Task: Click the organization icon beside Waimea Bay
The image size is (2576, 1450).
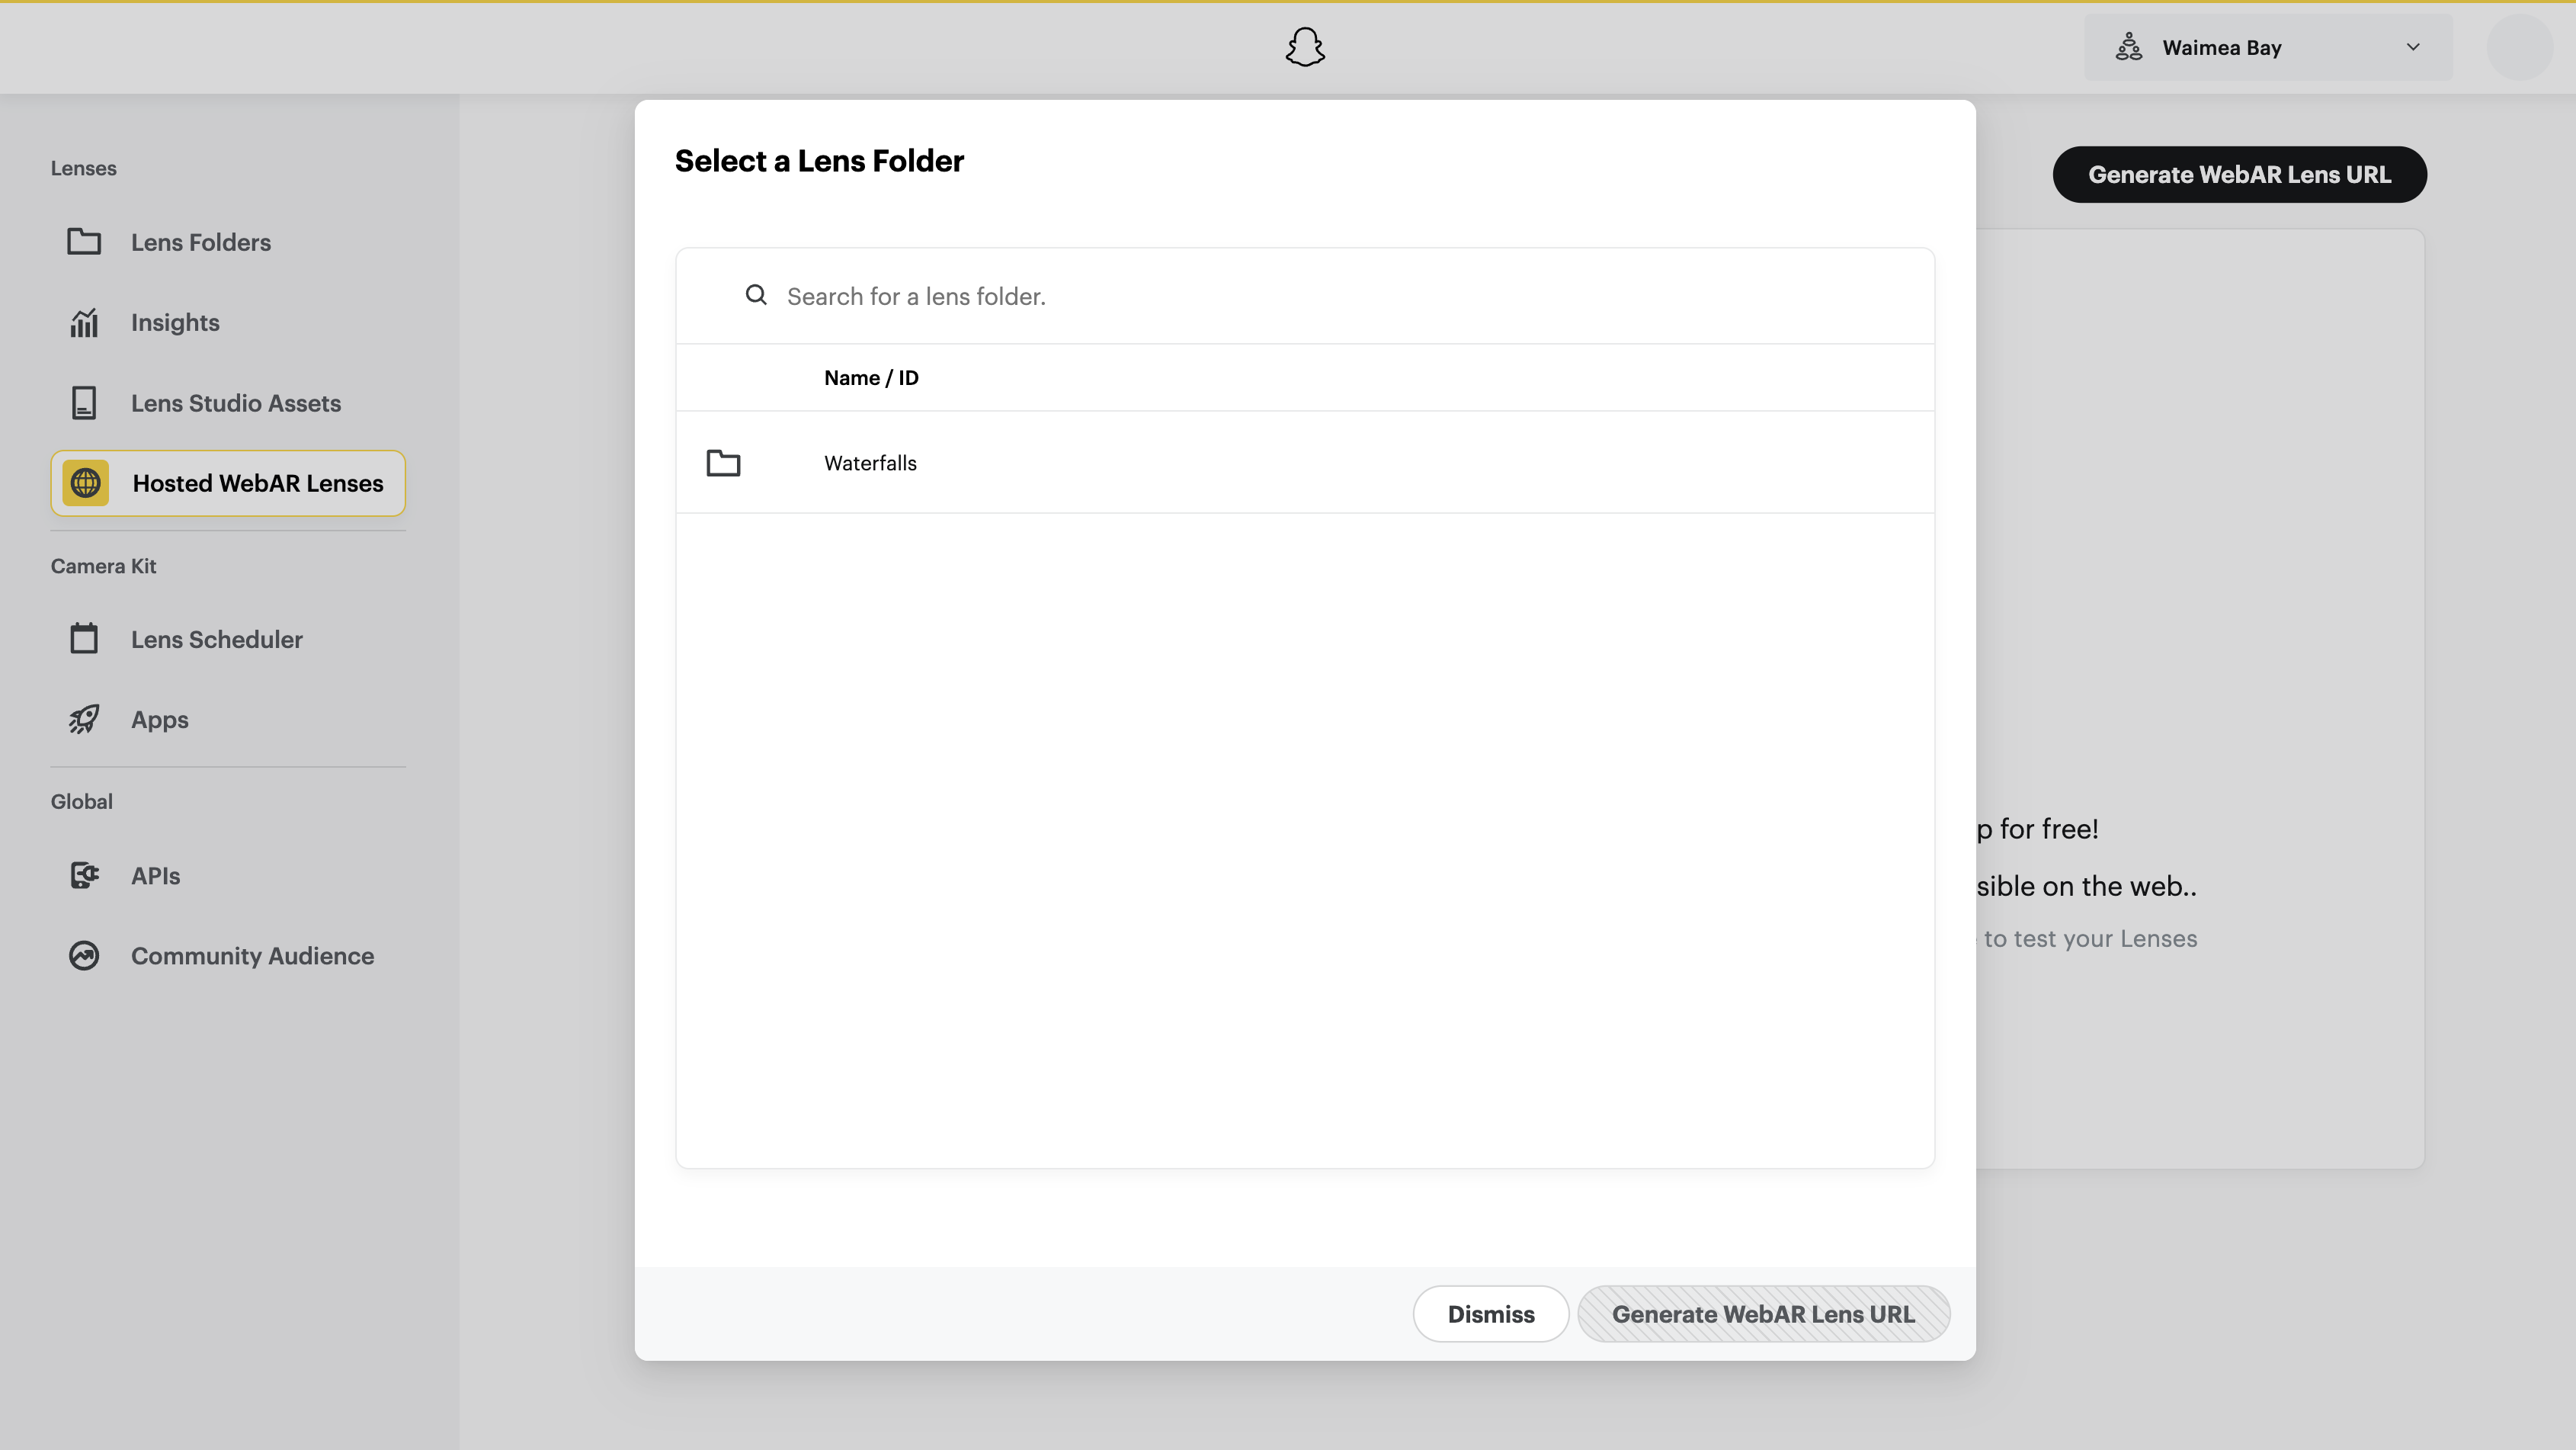Action: (x=2129, y=47)
